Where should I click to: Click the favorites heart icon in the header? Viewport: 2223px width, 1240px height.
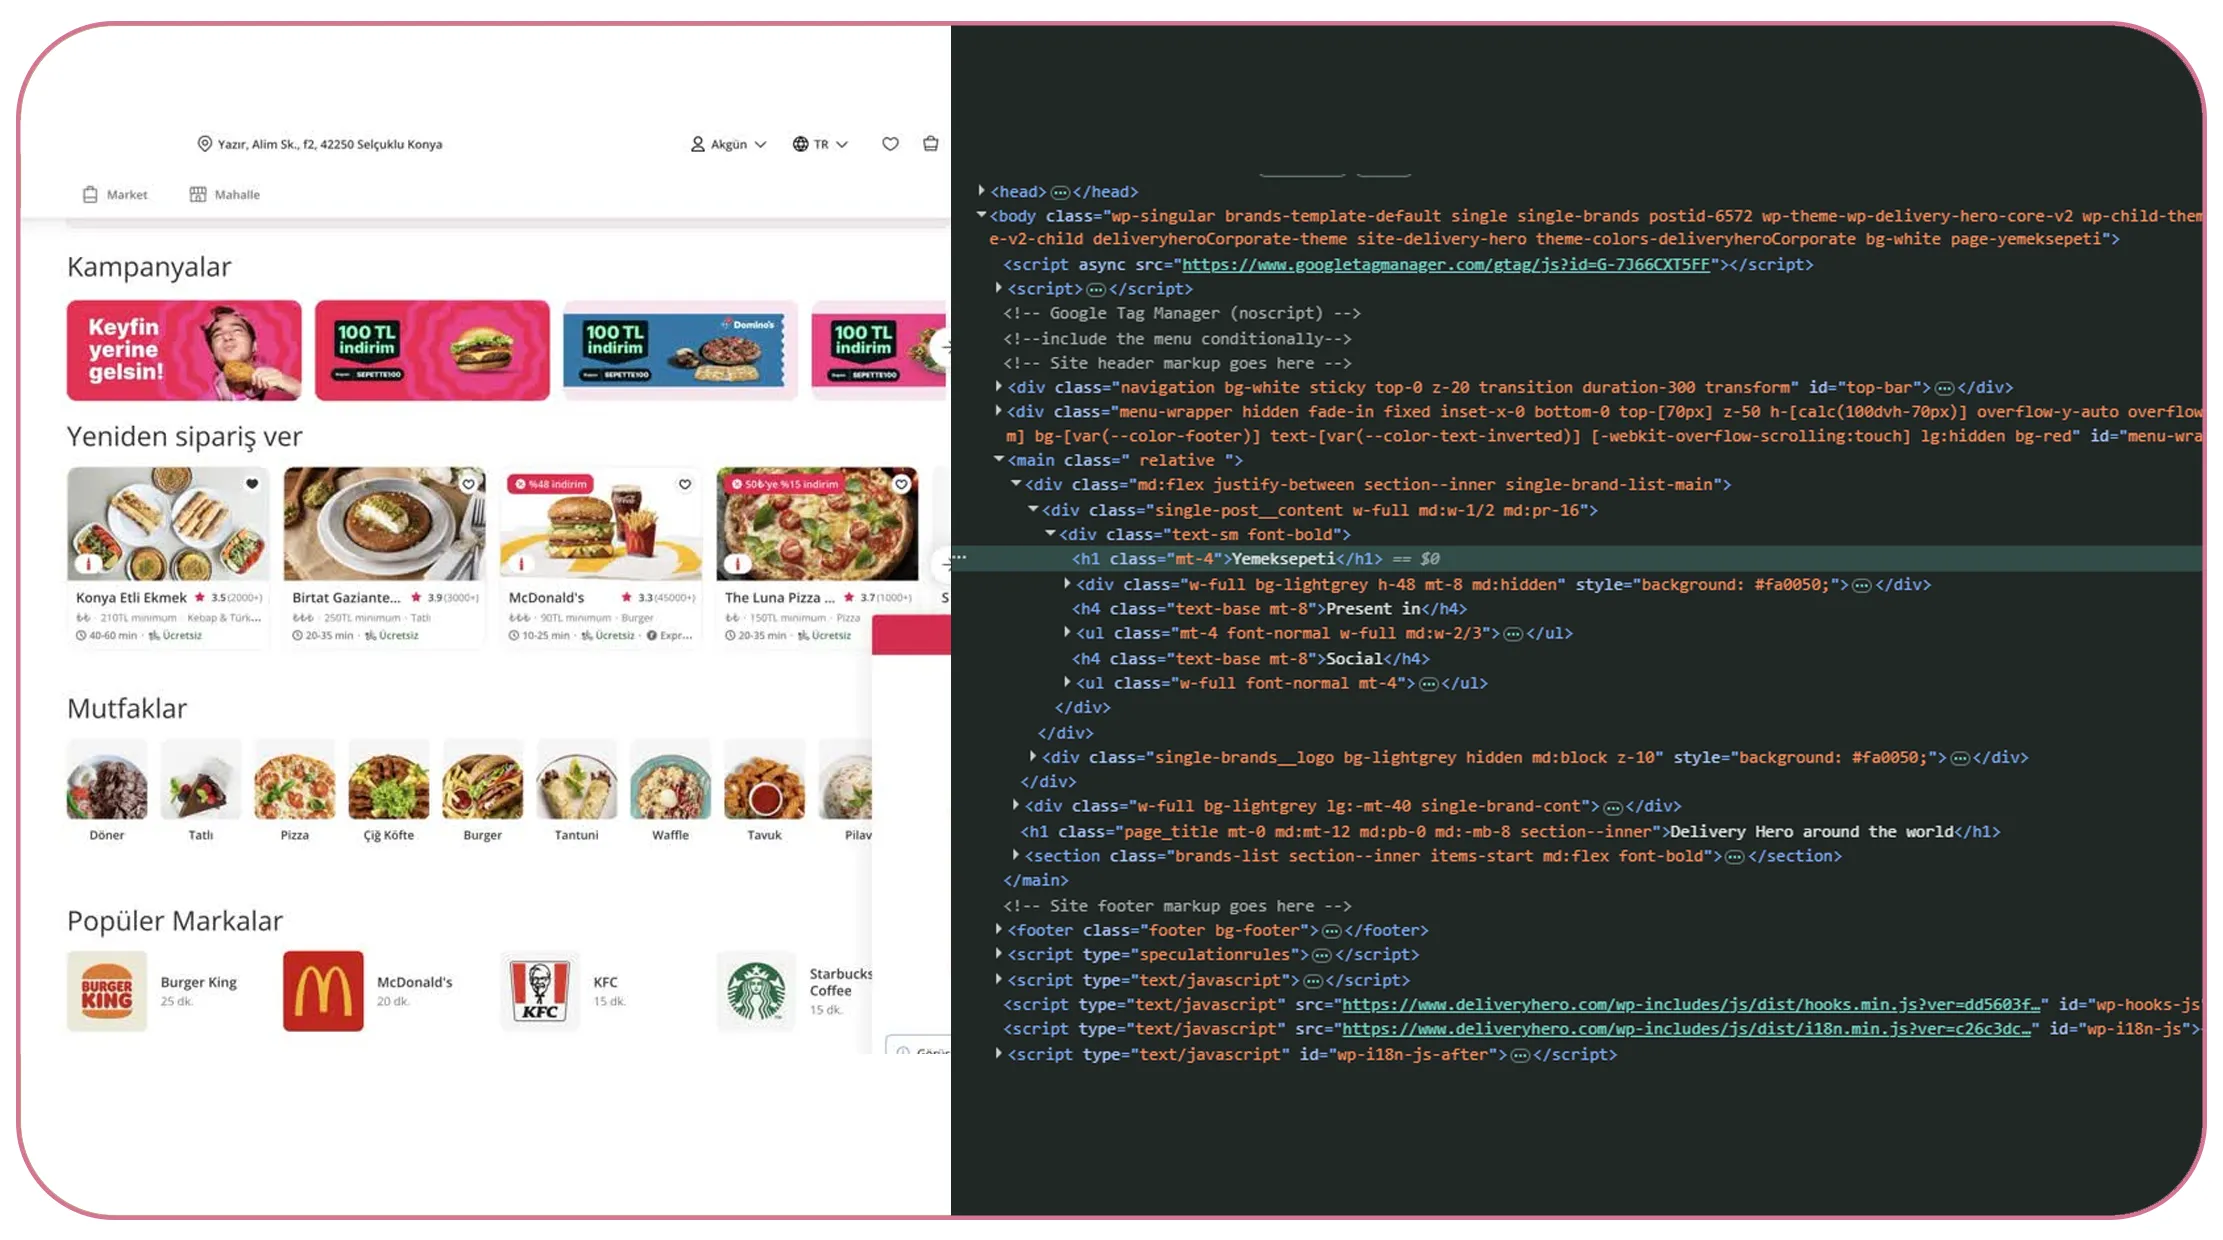890,144
